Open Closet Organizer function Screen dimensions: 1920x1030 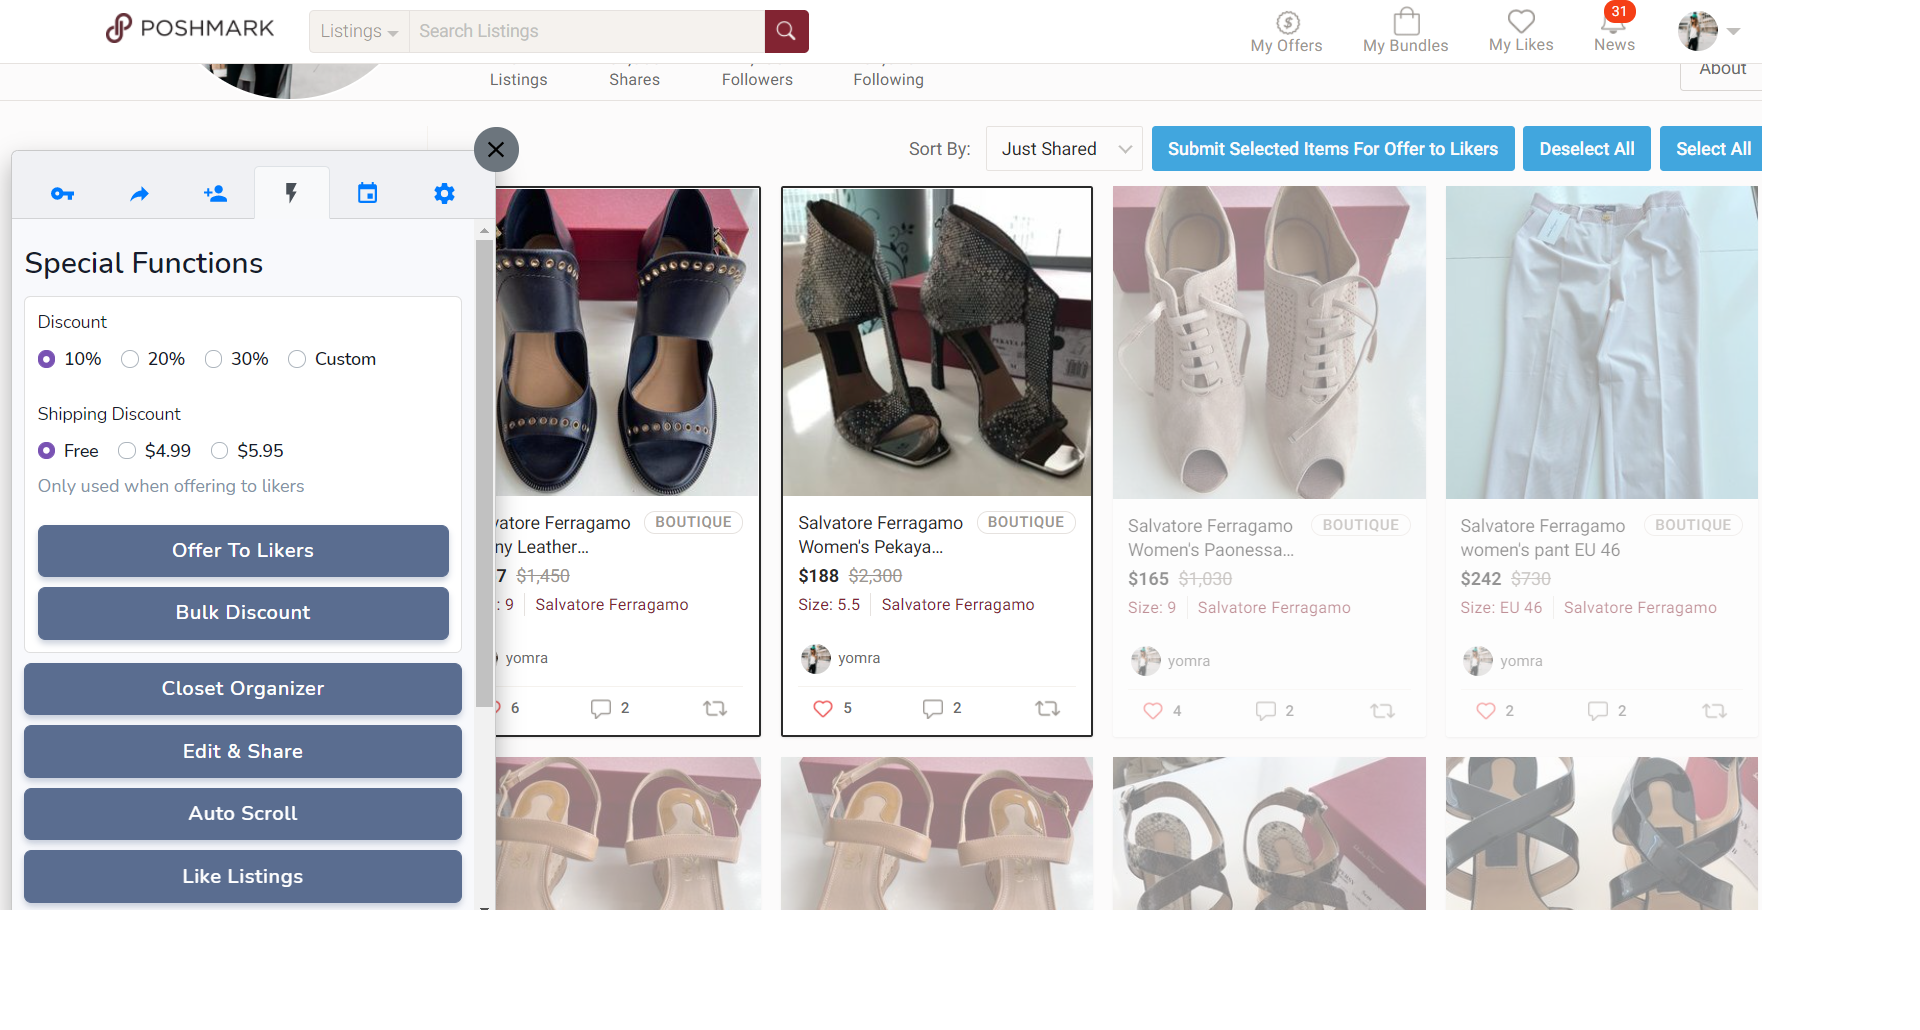tap(243, 689)
